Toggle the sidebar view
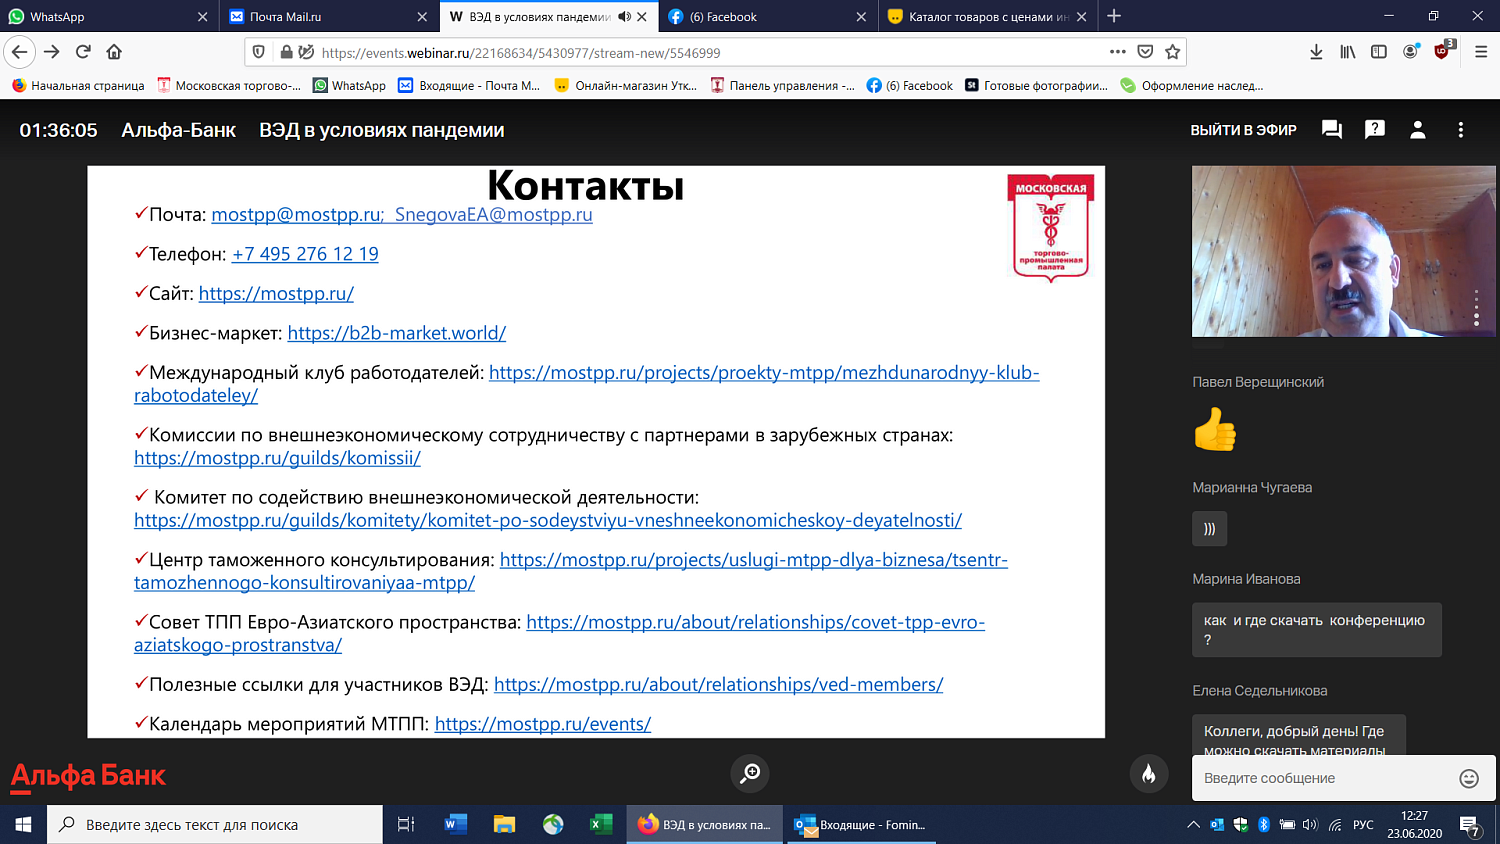 point(1379,52)
